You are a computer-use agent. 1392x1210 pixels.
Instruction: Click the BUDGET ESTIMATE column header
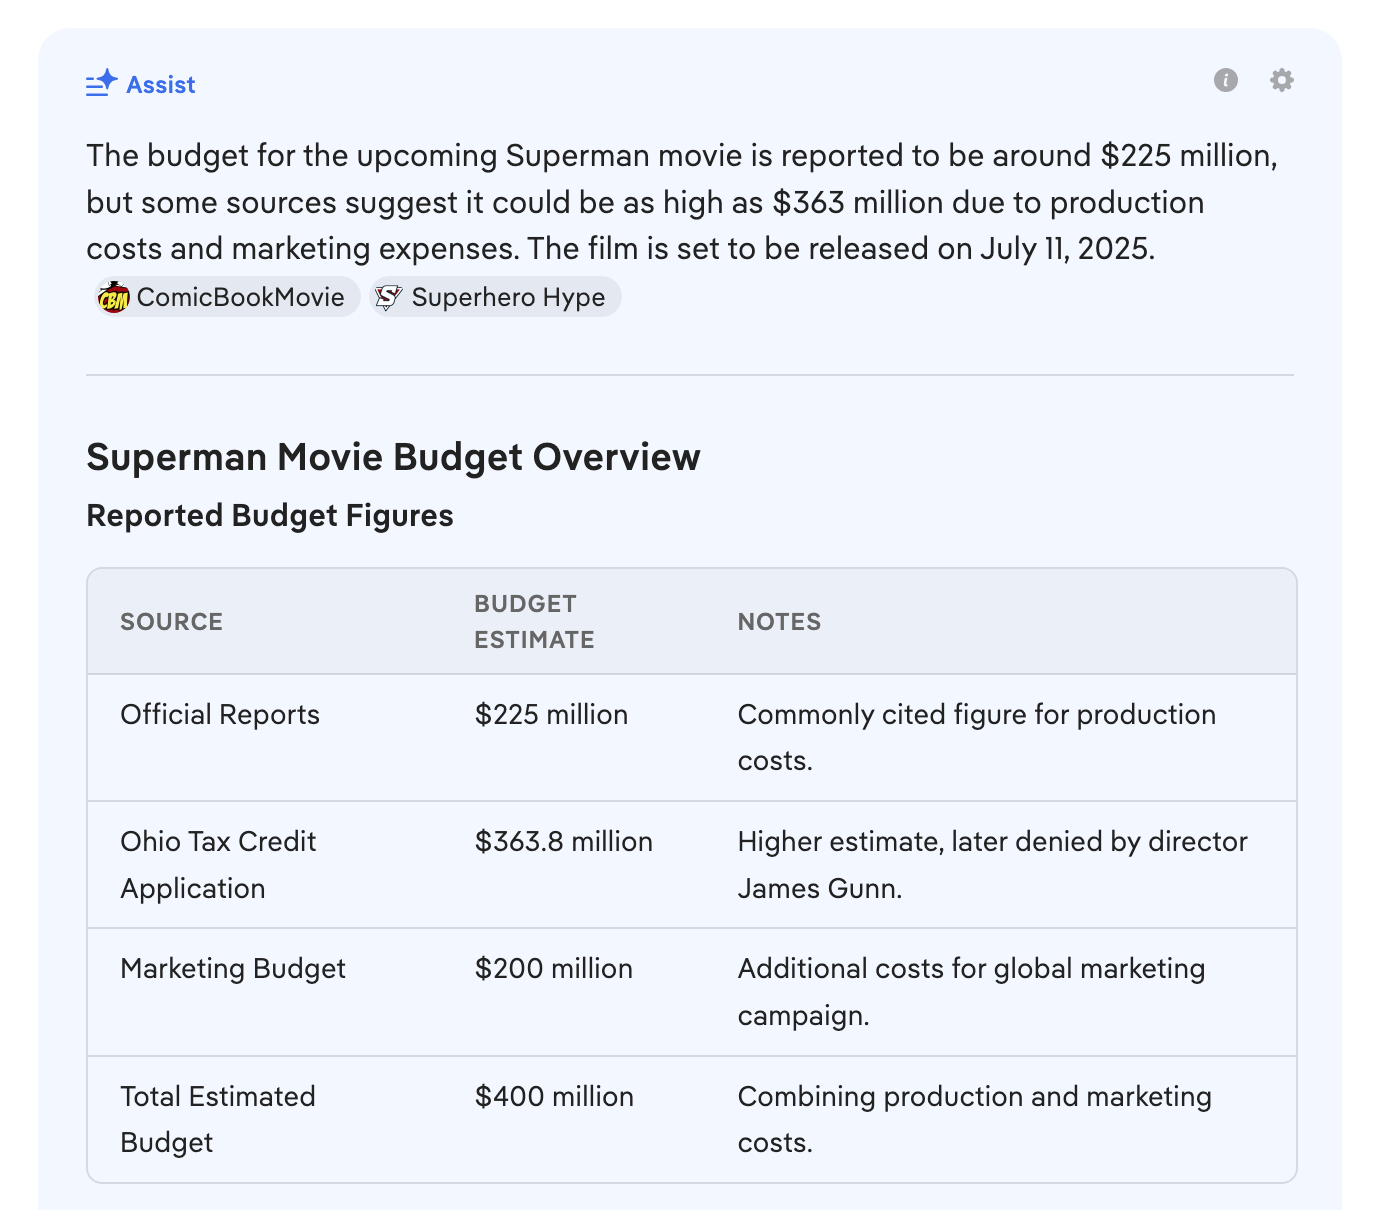534,622
